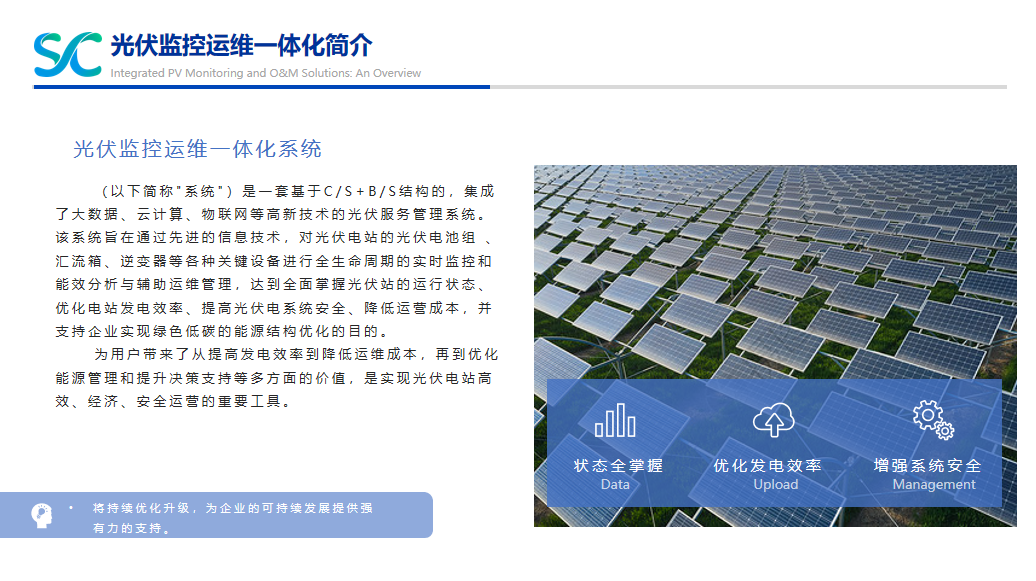Select the paragraph beginning 为用户带来了
Viewport: 1036px width, 581px height.
(274, 377)
